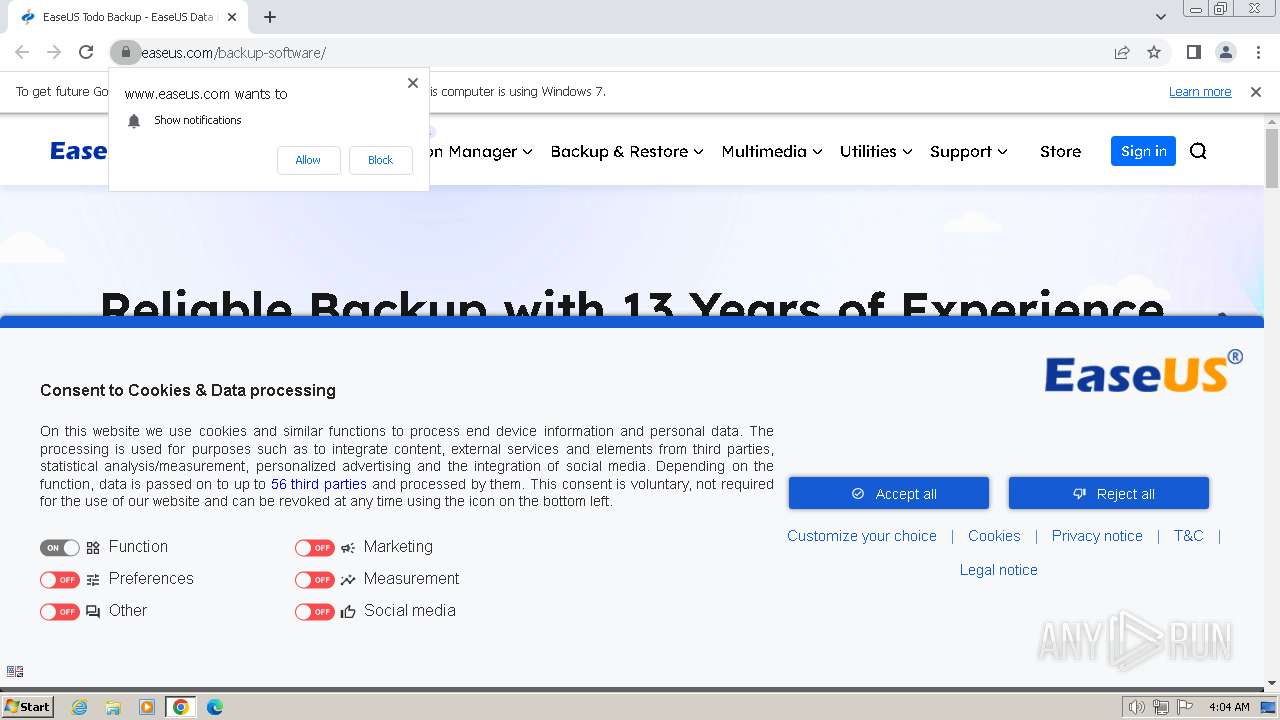Click the Chrome taskbar icon
This screenshot has height=720, width=1280.
[181, 707]
